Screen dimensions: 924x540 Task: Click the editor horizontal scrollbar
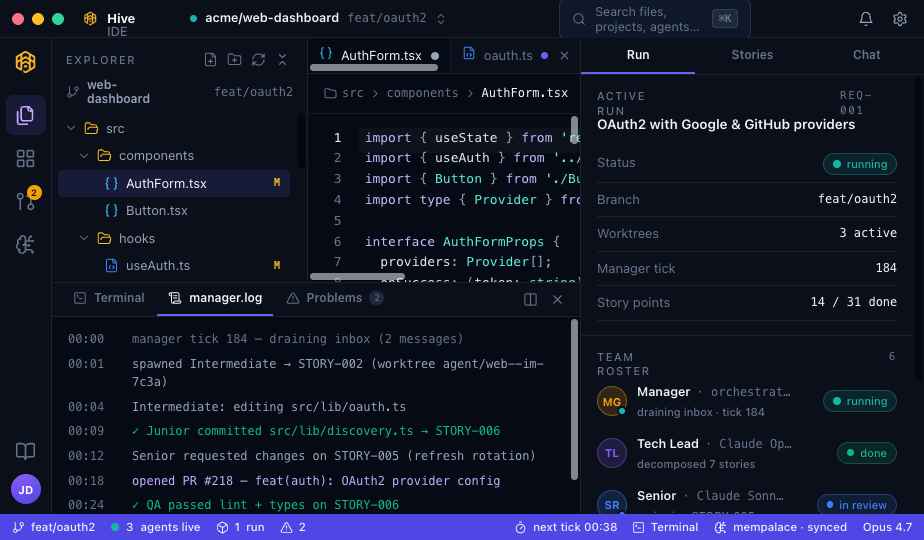tap(357, 276)
